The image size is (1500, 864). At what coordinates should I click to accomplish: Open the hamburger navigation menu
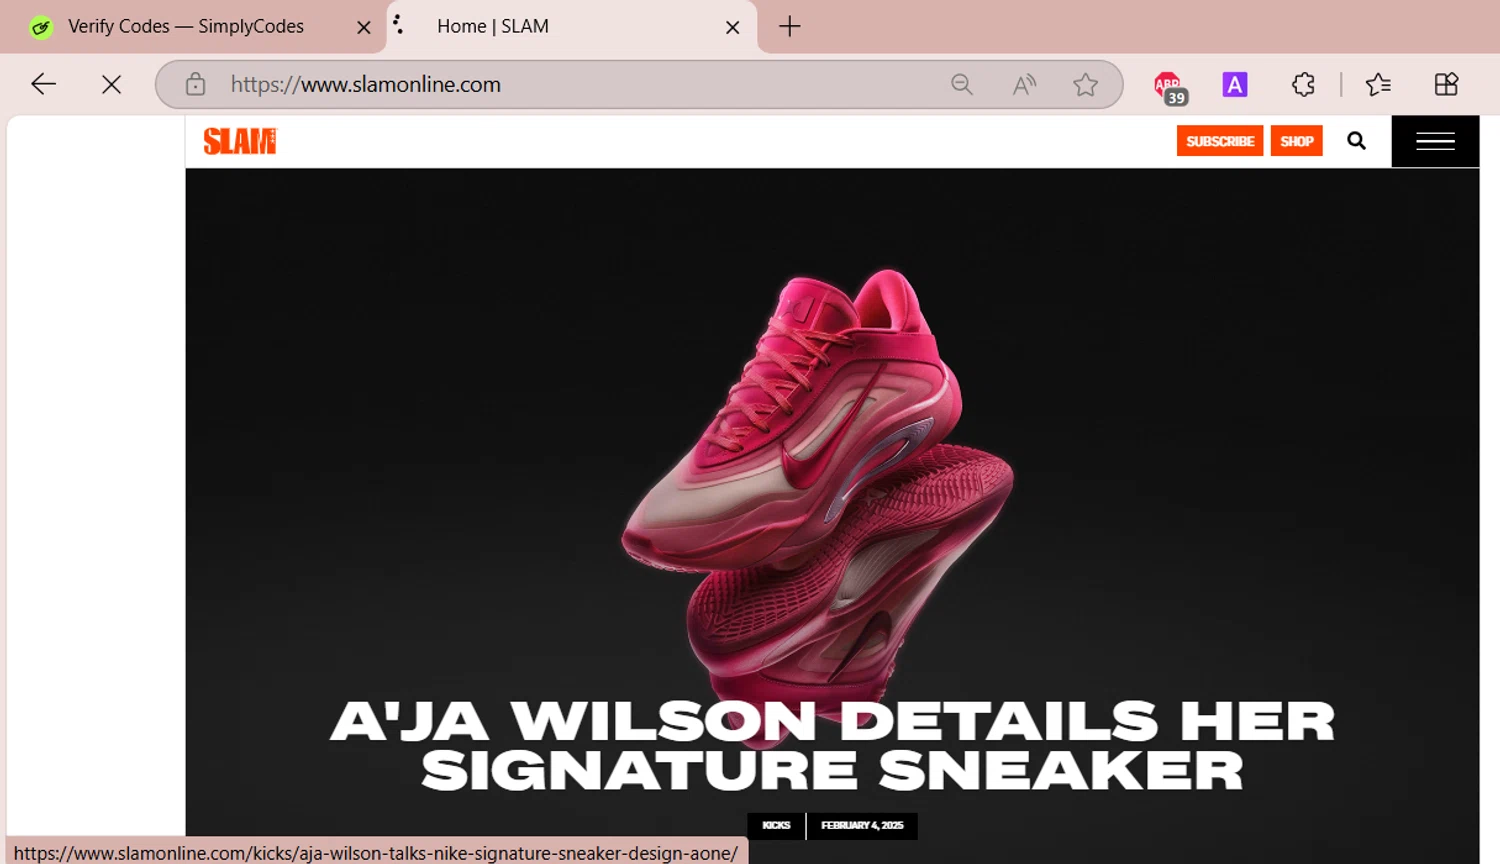[x=1435, y=141]
